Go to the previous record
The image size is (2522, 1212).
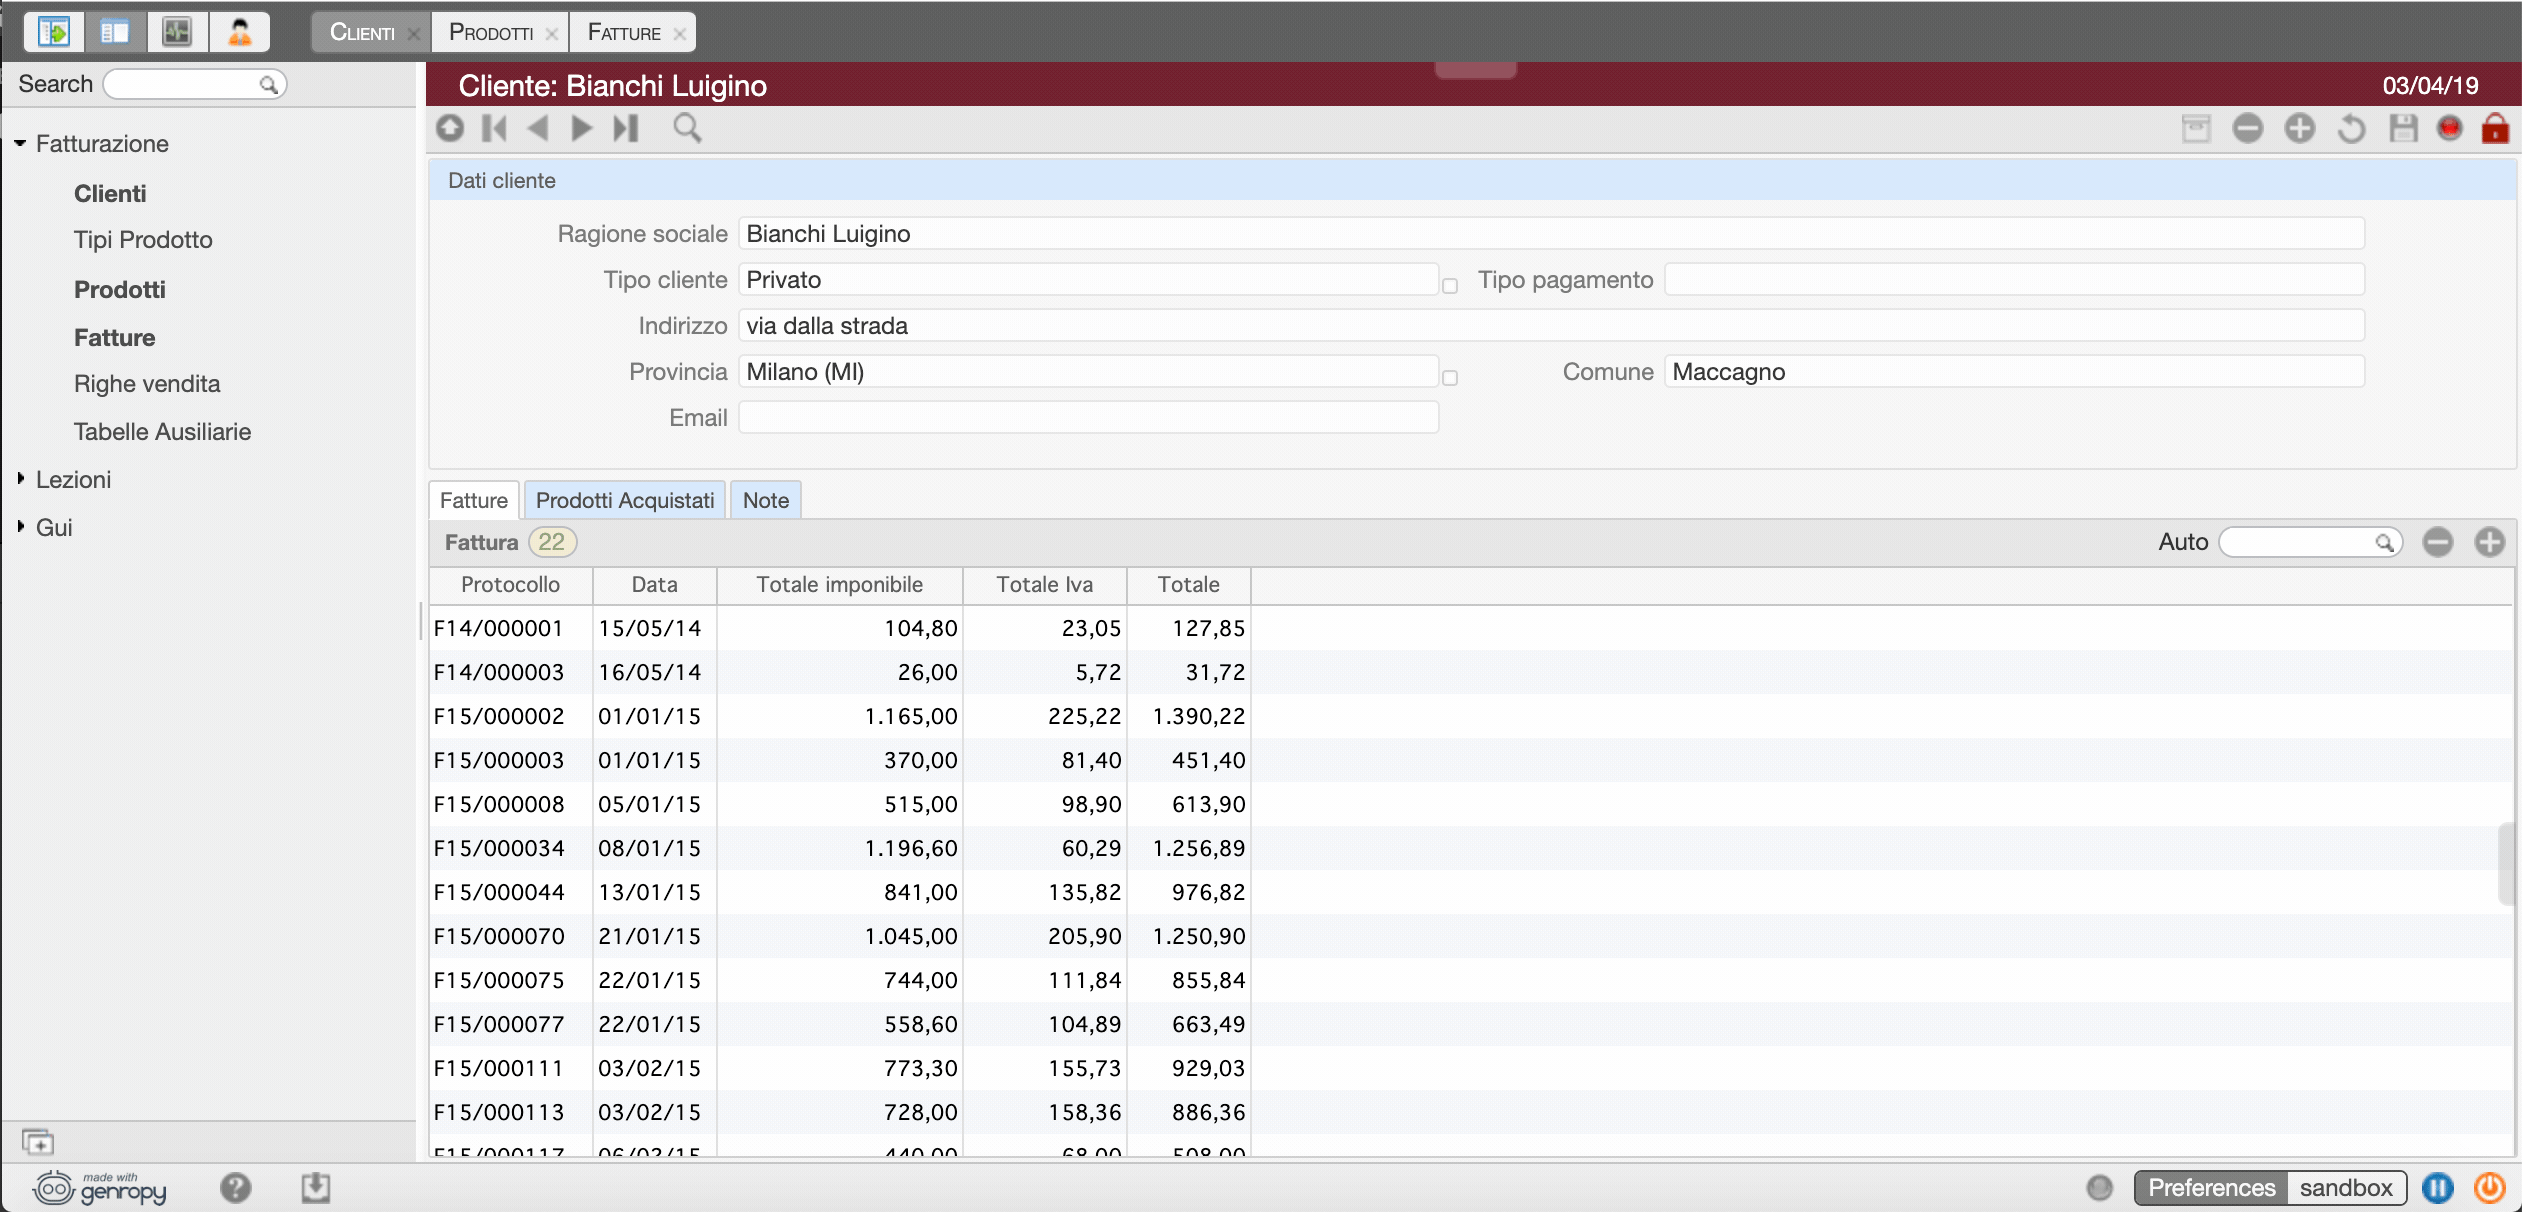tap(538, 128)
